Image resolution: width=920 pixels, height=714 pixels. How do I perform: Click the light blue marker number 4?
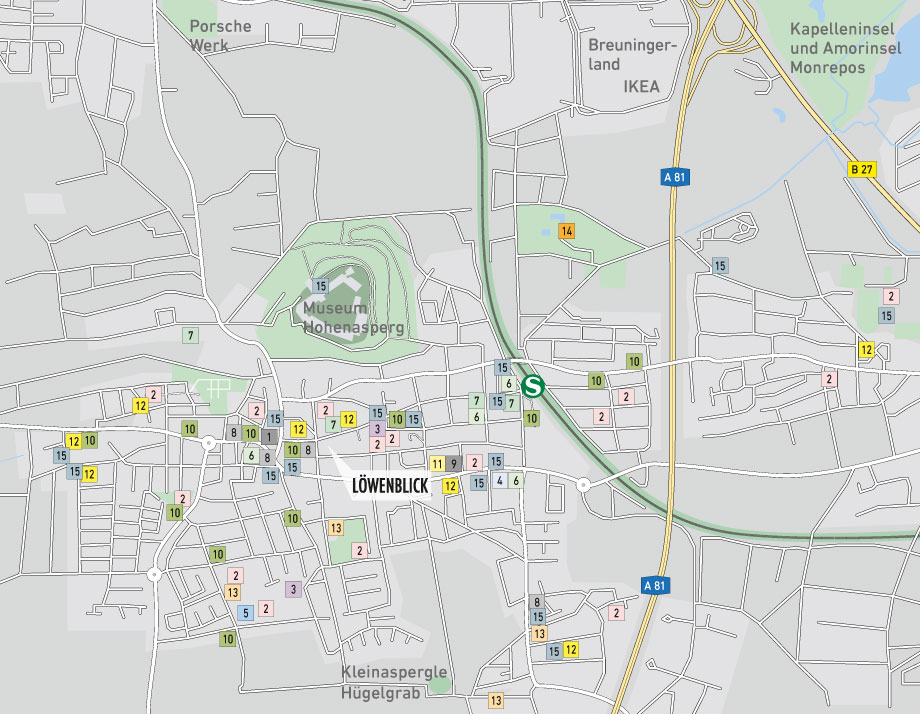coord(499,481)
